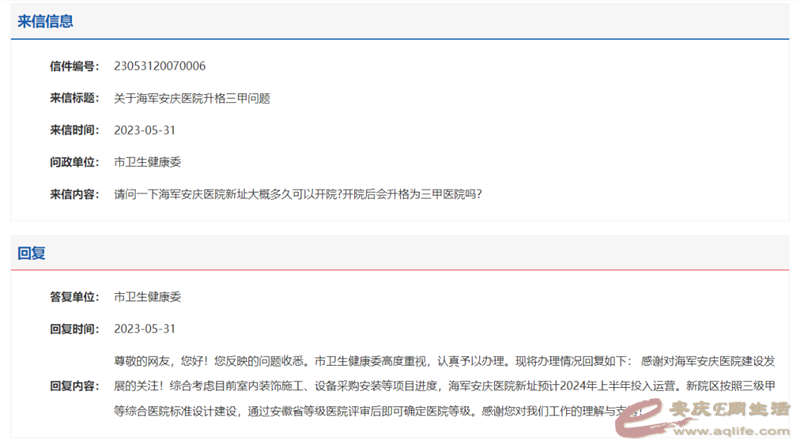
Task: Click the title 关于海军安庆医院升格三甲问题
Action: click(x=192, y=98)
